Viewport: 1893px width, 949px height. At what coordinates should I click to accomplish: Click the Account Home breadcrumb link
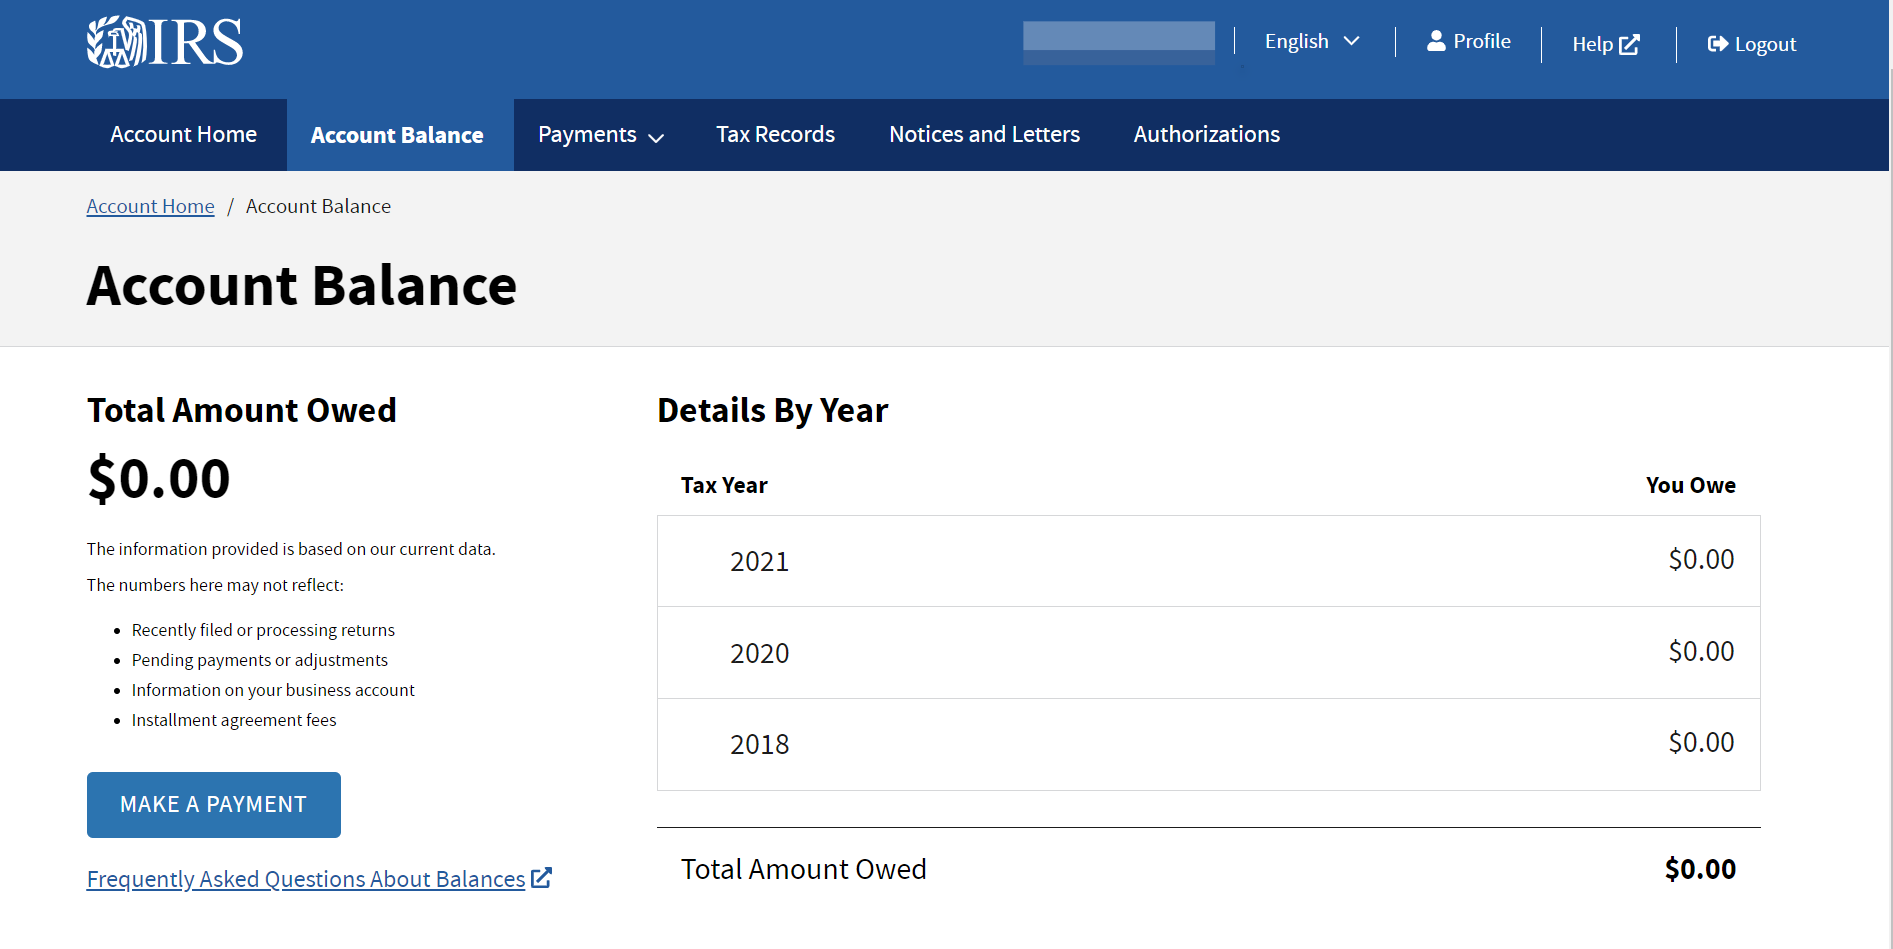[150, 206]
